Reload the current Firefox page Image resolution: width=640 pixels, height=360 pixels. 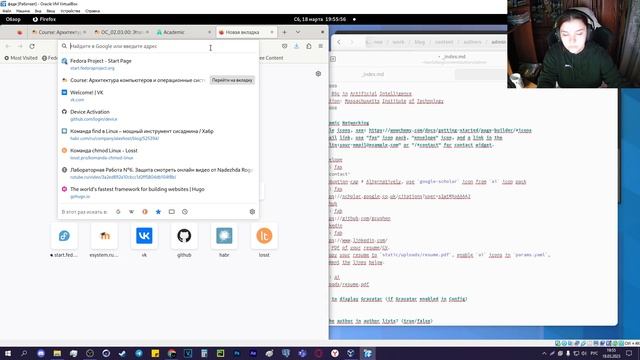pos(32,47)
